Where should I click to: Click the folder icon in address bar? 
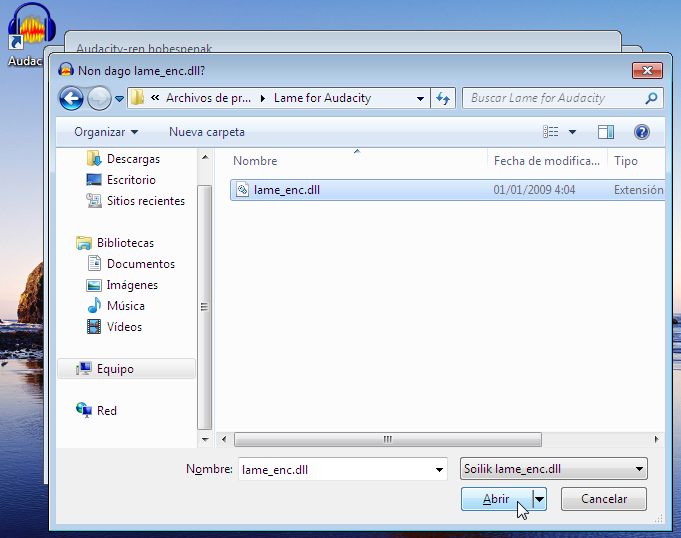click(138, 98)
